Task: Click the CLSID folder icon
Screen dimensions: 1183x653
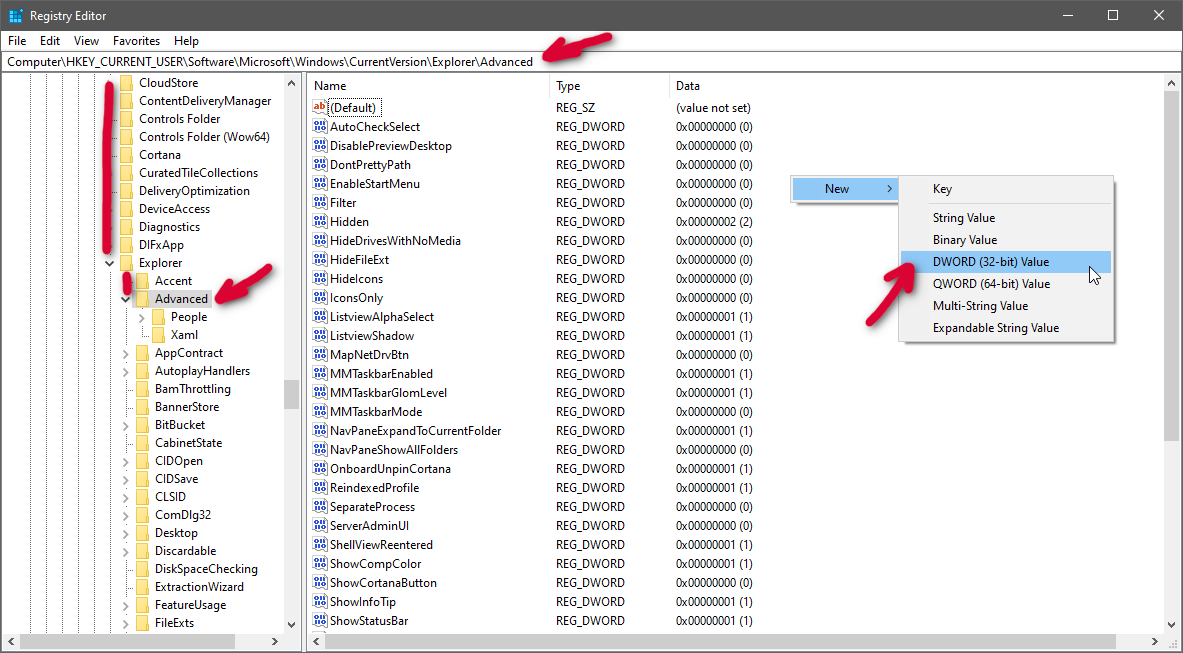Action: click(142, 497)
